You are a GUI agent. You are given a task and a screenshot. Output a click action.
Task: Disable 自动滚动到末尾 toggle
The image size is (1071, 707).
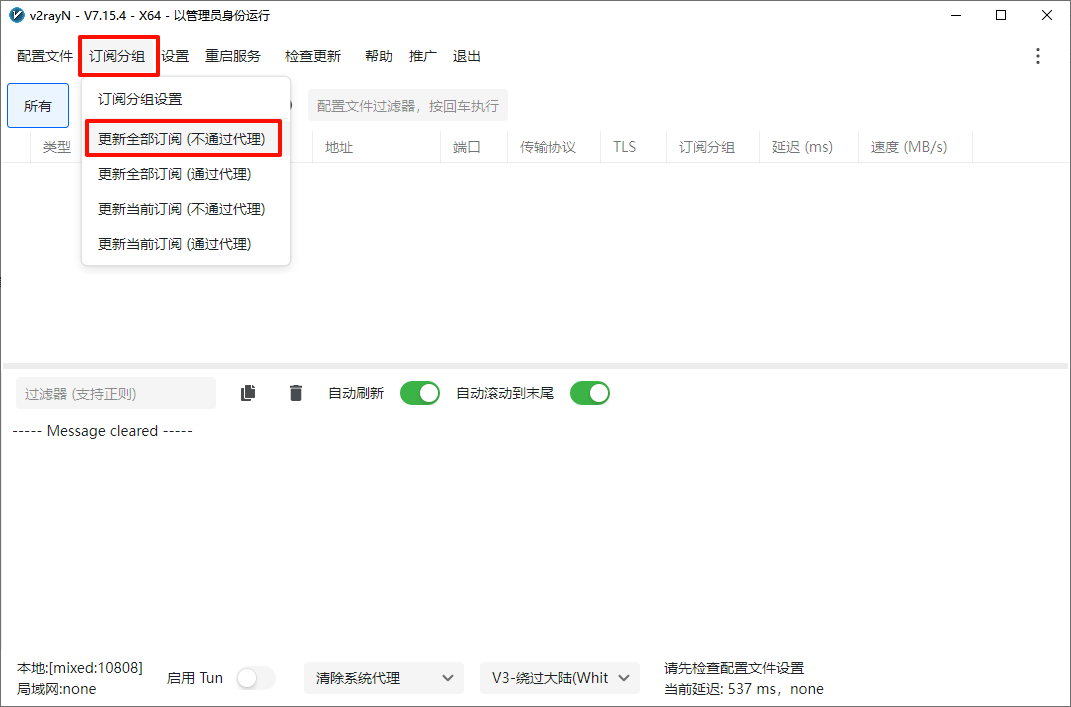(589, 393)
